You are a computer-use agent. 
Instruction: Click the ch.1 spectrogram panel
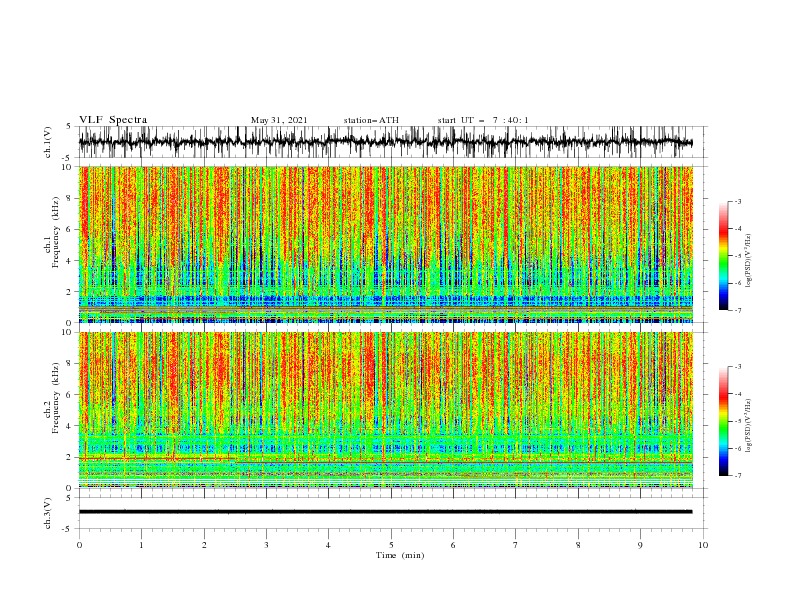click(385, 244)
